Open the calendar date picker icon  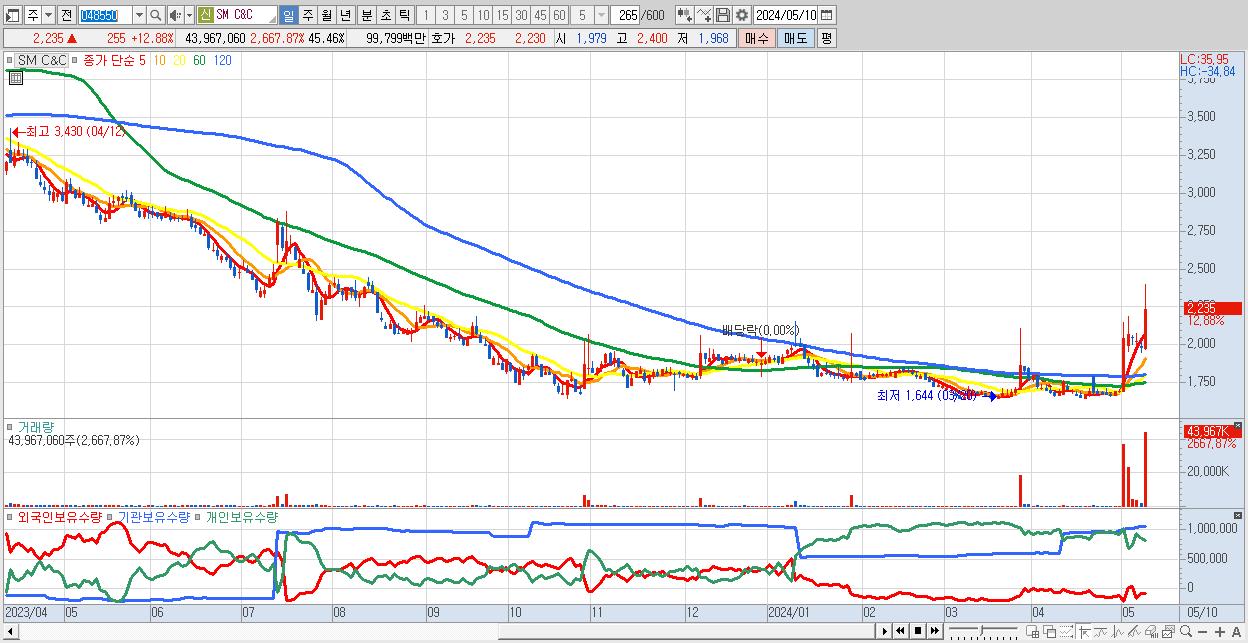pyautogui.click(x=827, y=15)
